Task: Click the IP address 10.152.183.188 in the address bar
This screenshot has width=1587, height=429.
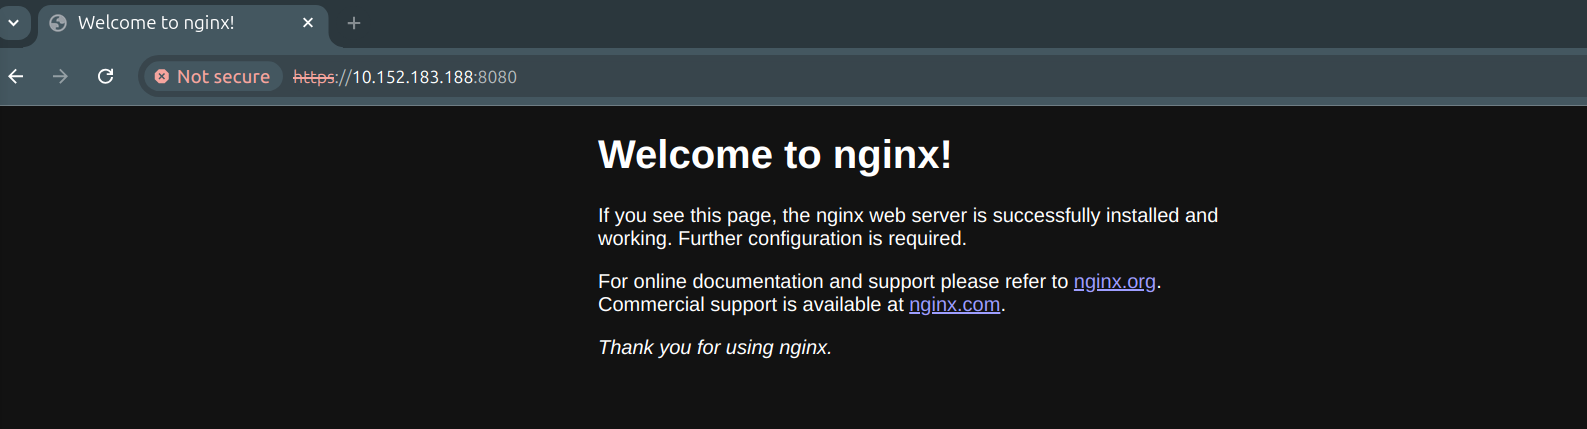Action: click(x=412, y=77)
